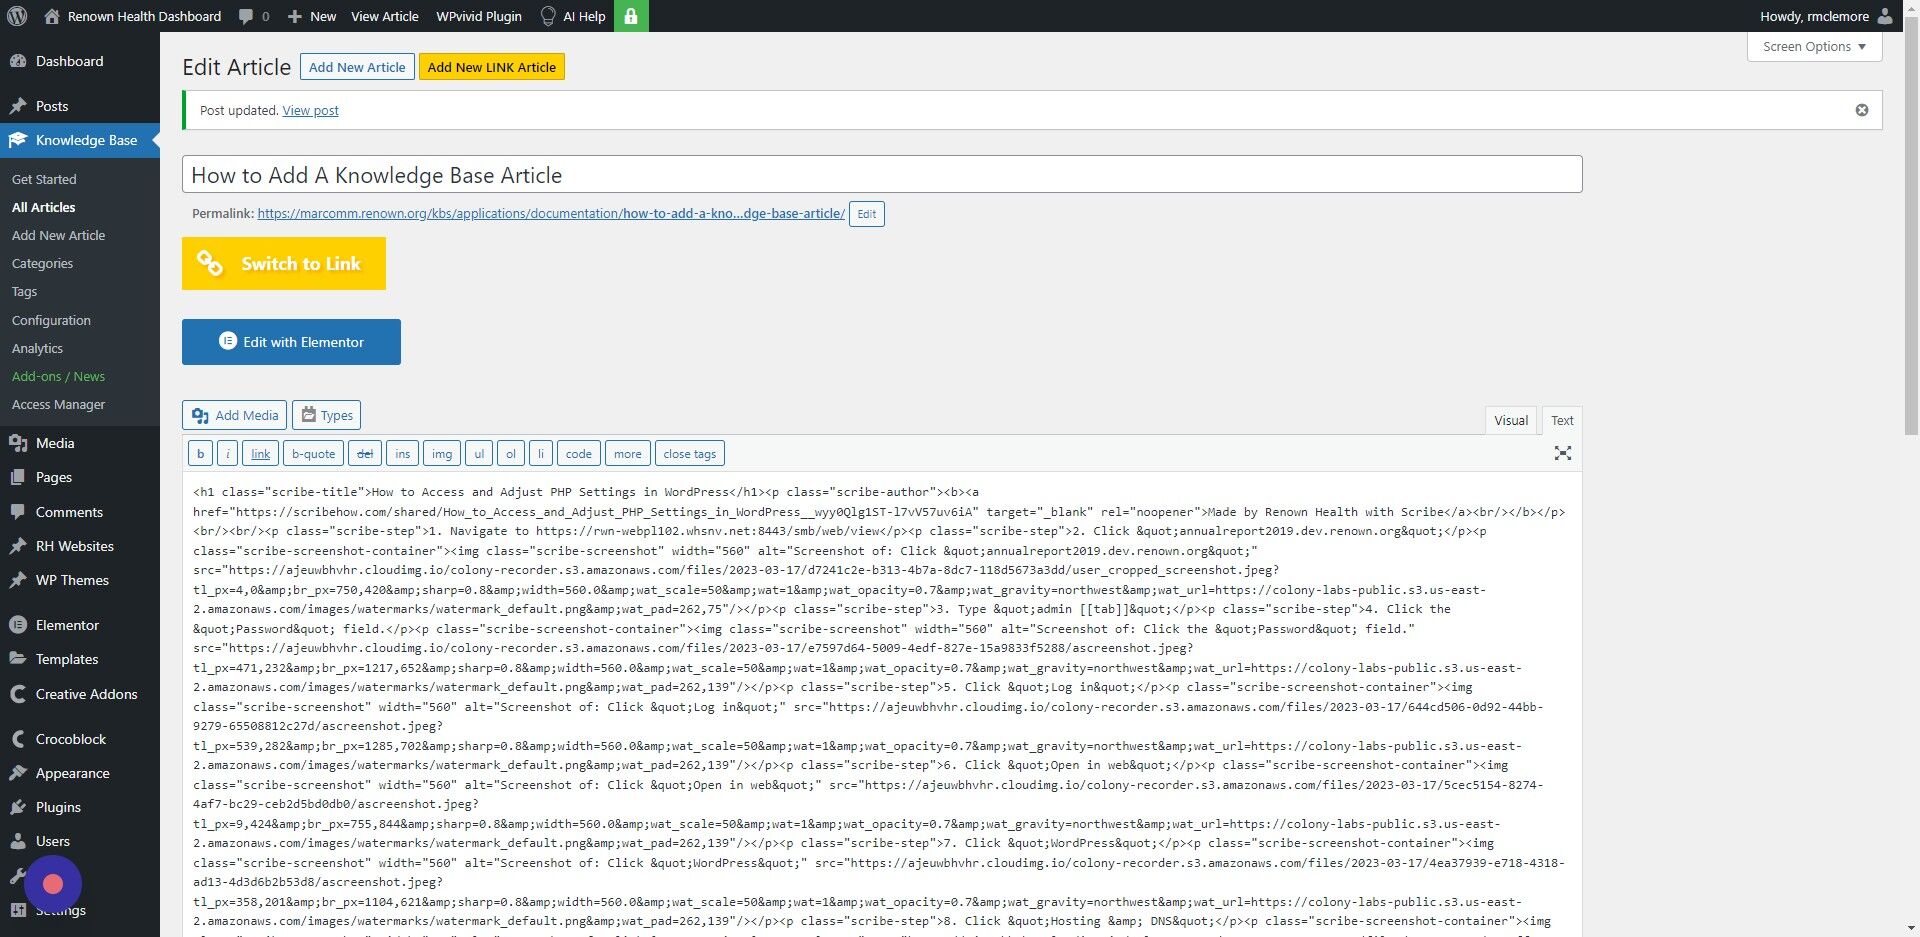Open AI Help lightbulb item

[573, 16]
